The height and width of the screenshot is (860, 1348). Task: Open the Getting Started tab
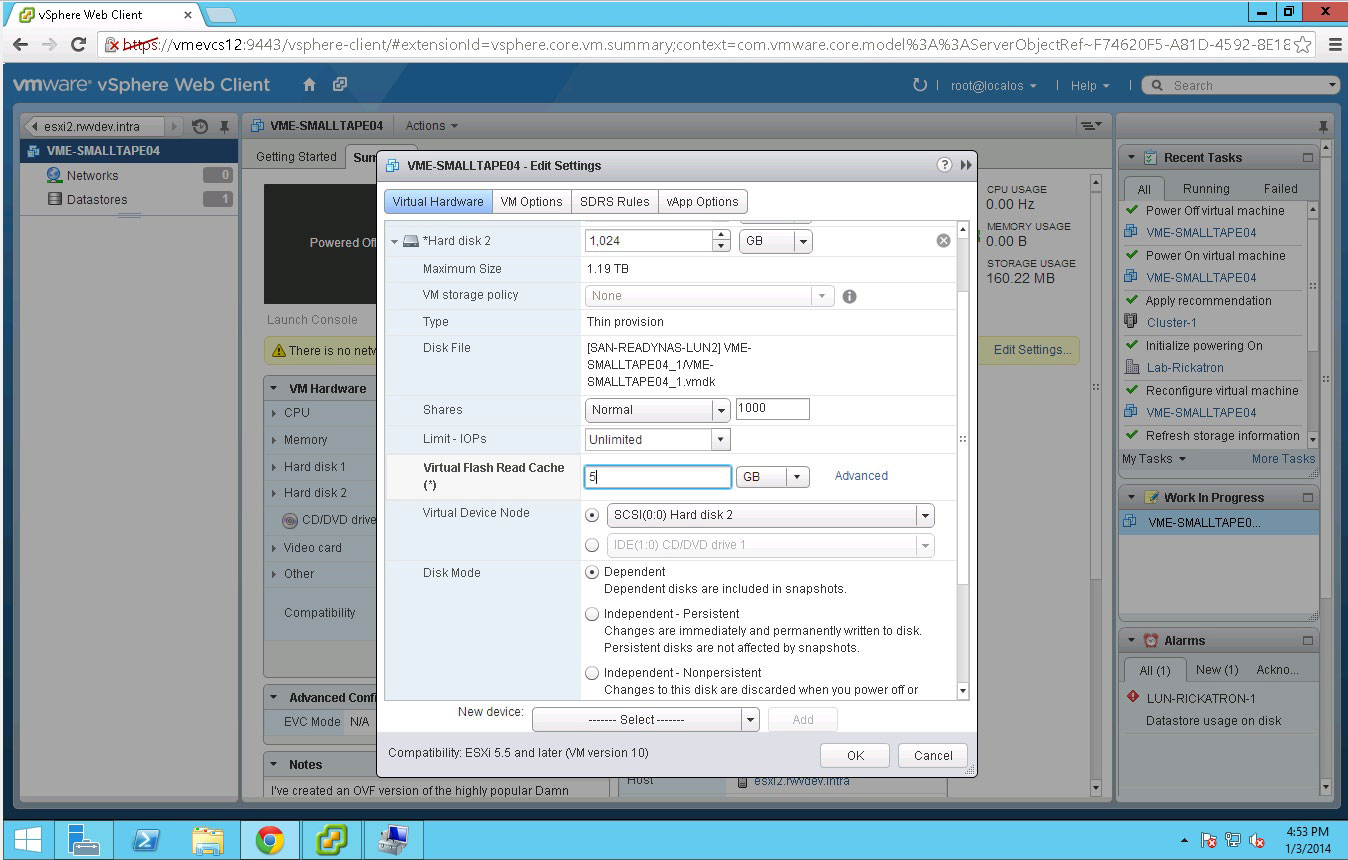[296, 157]
